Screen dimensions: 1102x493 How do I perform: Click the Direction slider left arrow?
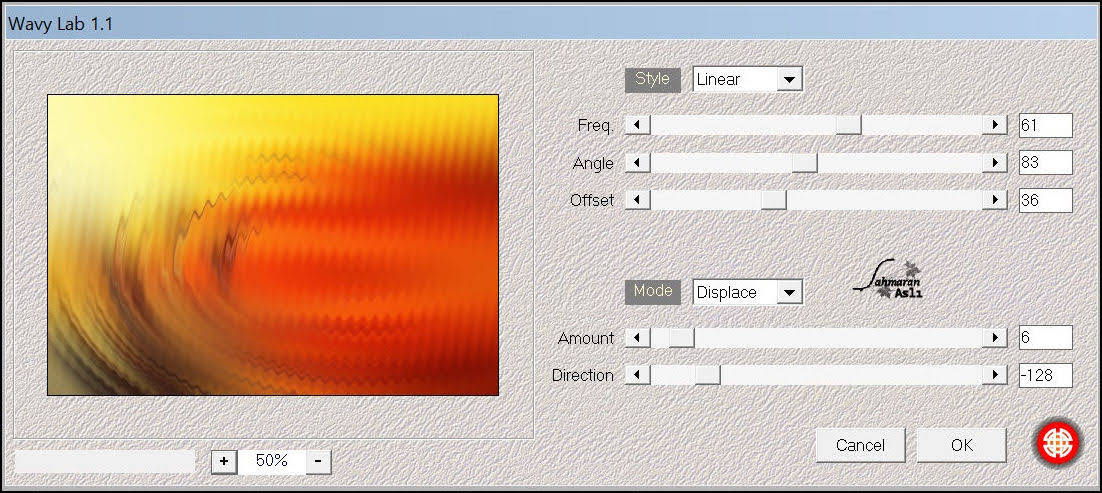[637, 375]
